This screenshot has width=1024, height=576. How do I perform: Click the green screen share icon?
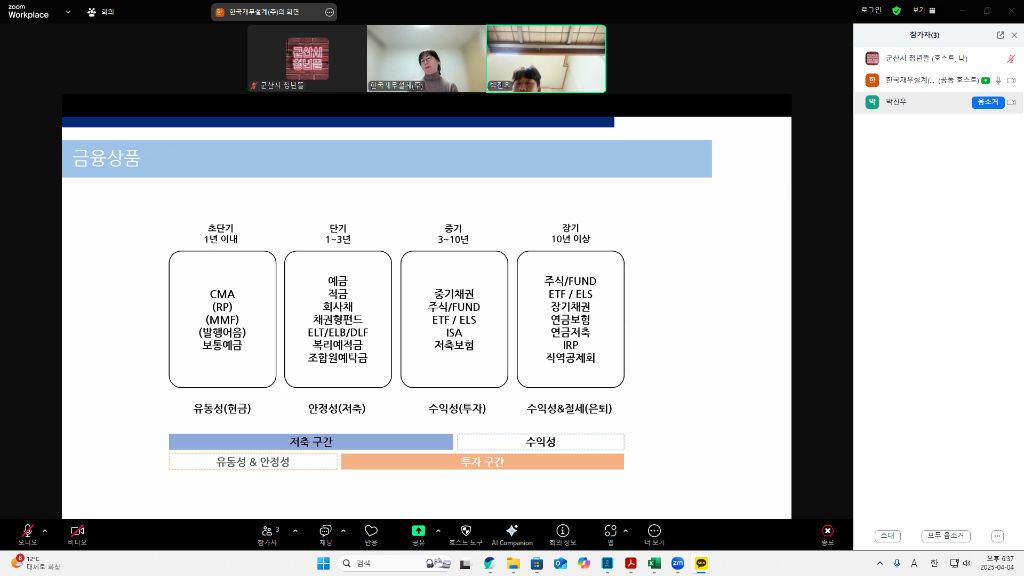(418, 530)
